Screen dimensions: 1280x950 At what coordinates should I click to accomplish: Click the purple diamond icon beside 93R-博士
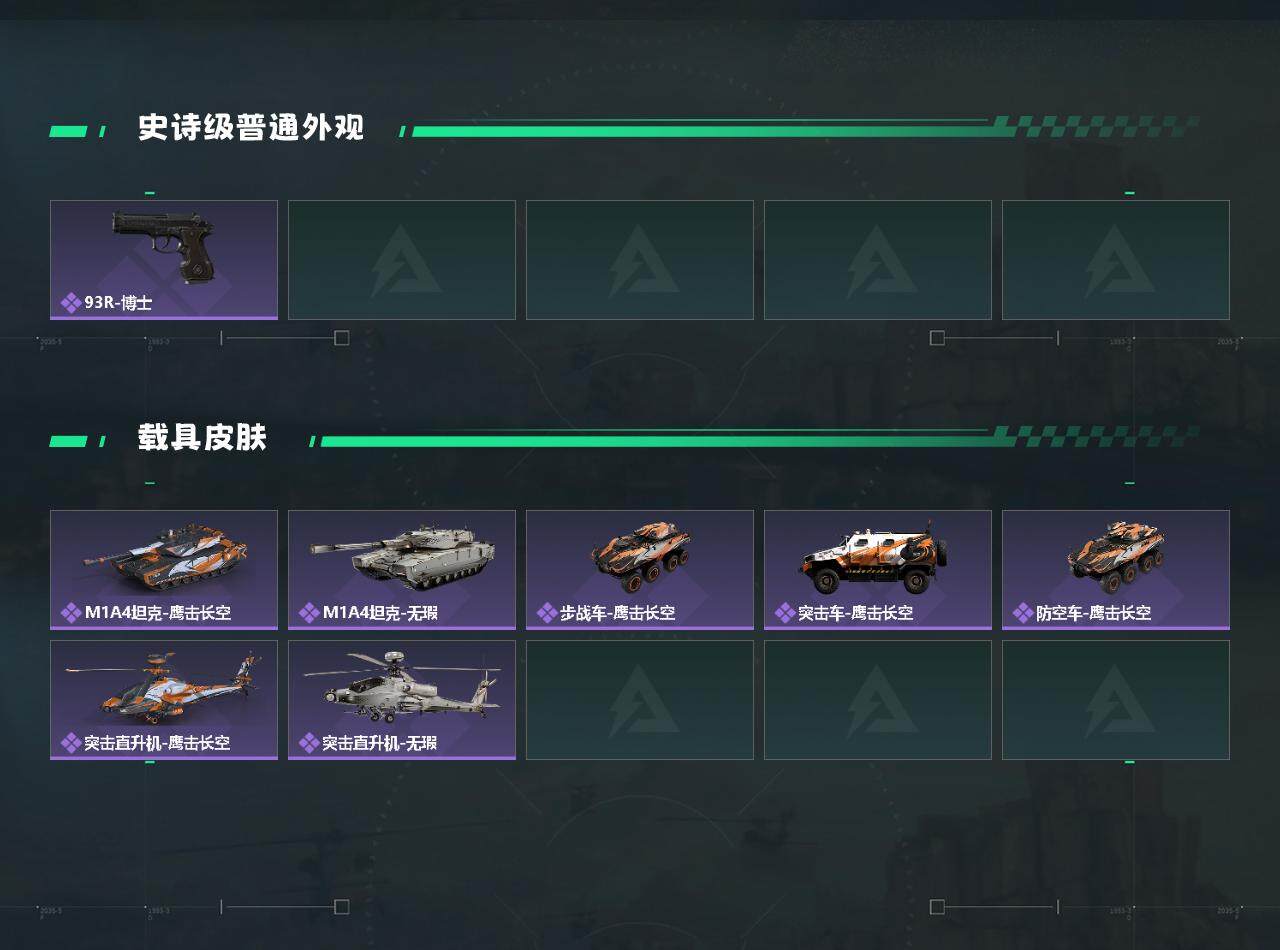point(71,302)
